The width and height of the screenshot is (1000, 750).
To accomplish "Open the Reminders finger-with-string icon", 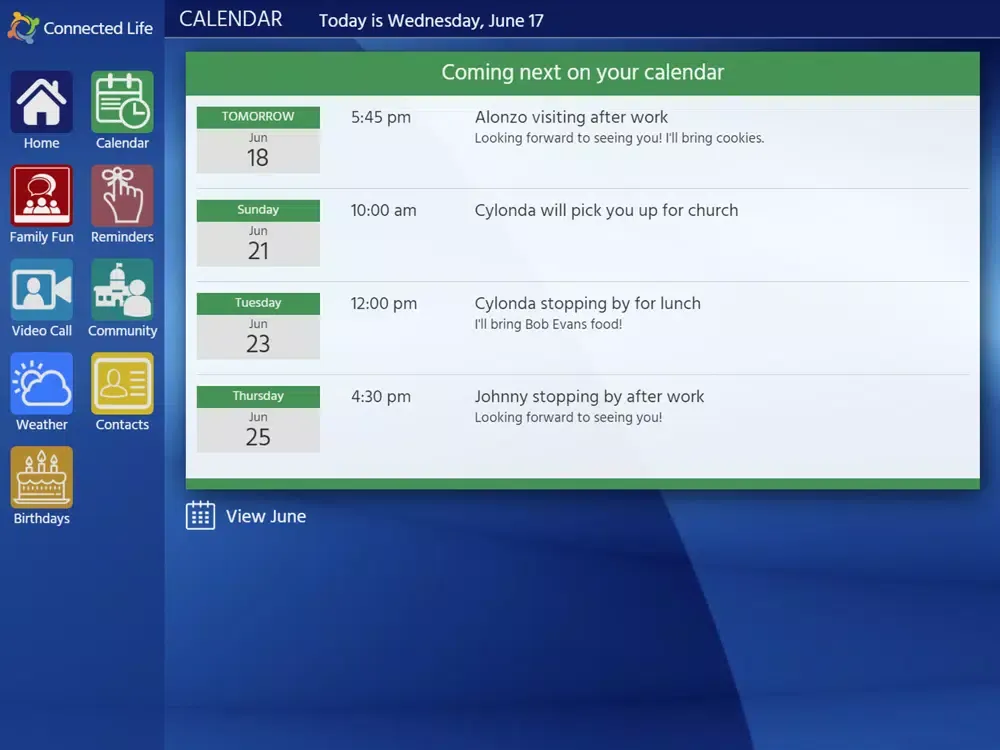I will (122, 196).
